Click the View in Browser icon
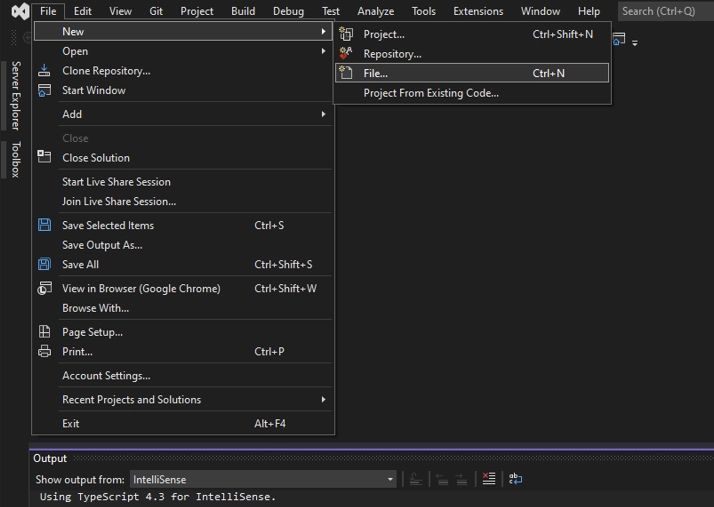Screen dimensions: 714x507 (44, 288)
